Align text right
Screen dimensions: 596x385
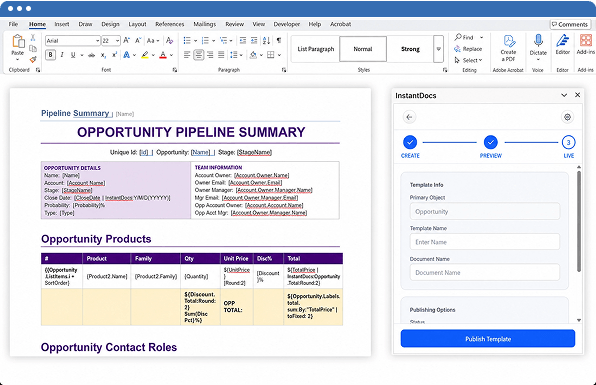click(210, 55)
